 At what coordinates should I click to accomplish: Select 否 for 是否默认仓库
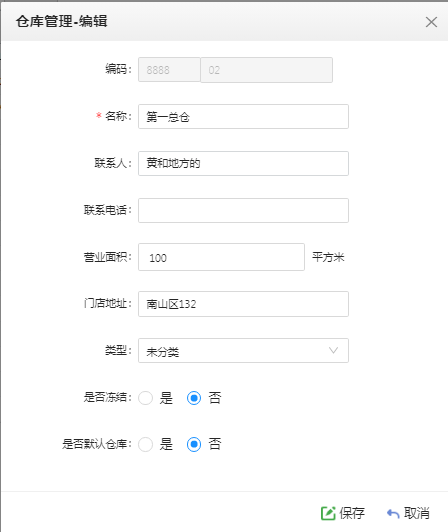tap(194, 444)
